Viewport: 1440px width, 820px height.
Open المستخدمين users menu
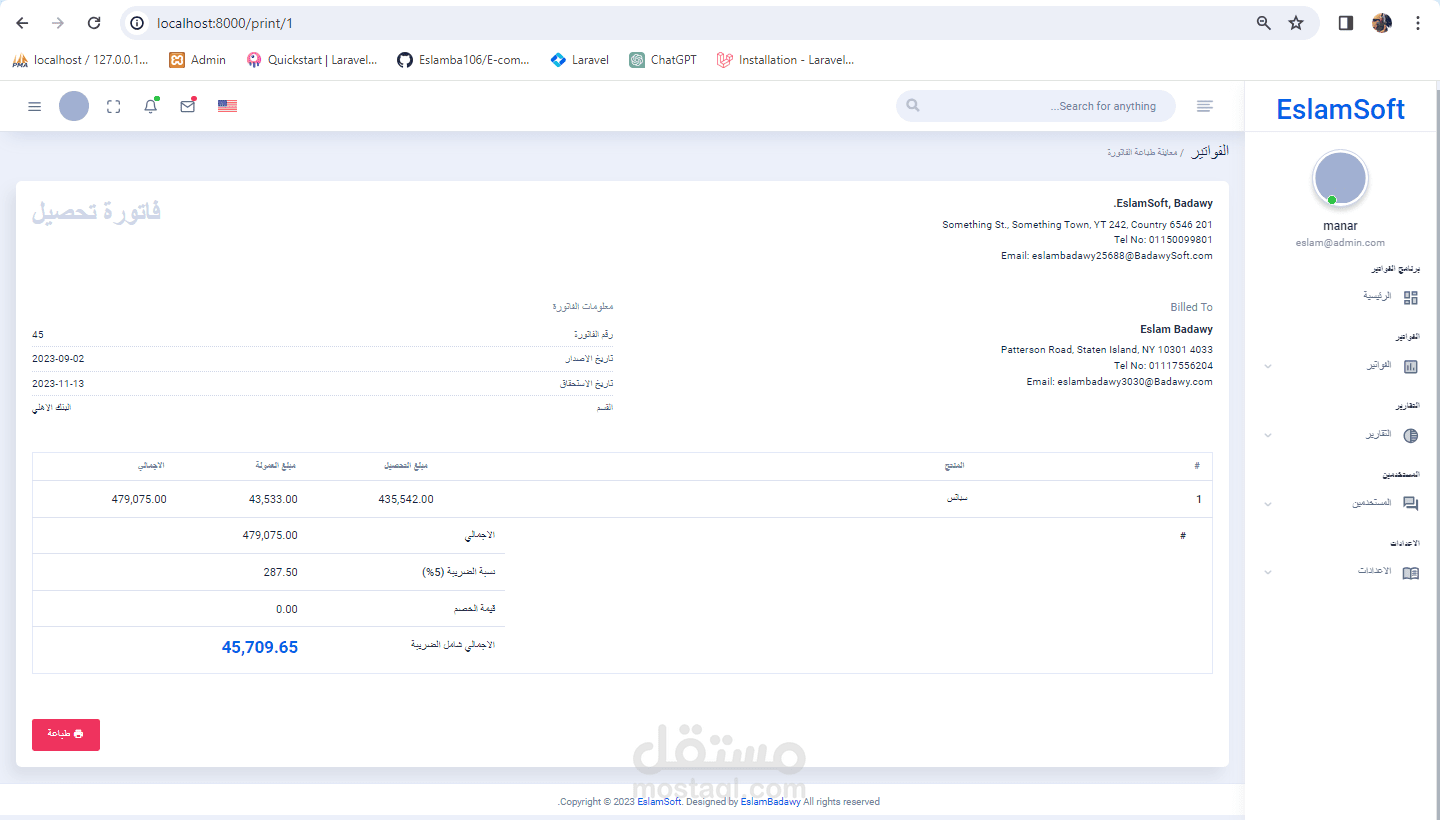click(1372, 503)
